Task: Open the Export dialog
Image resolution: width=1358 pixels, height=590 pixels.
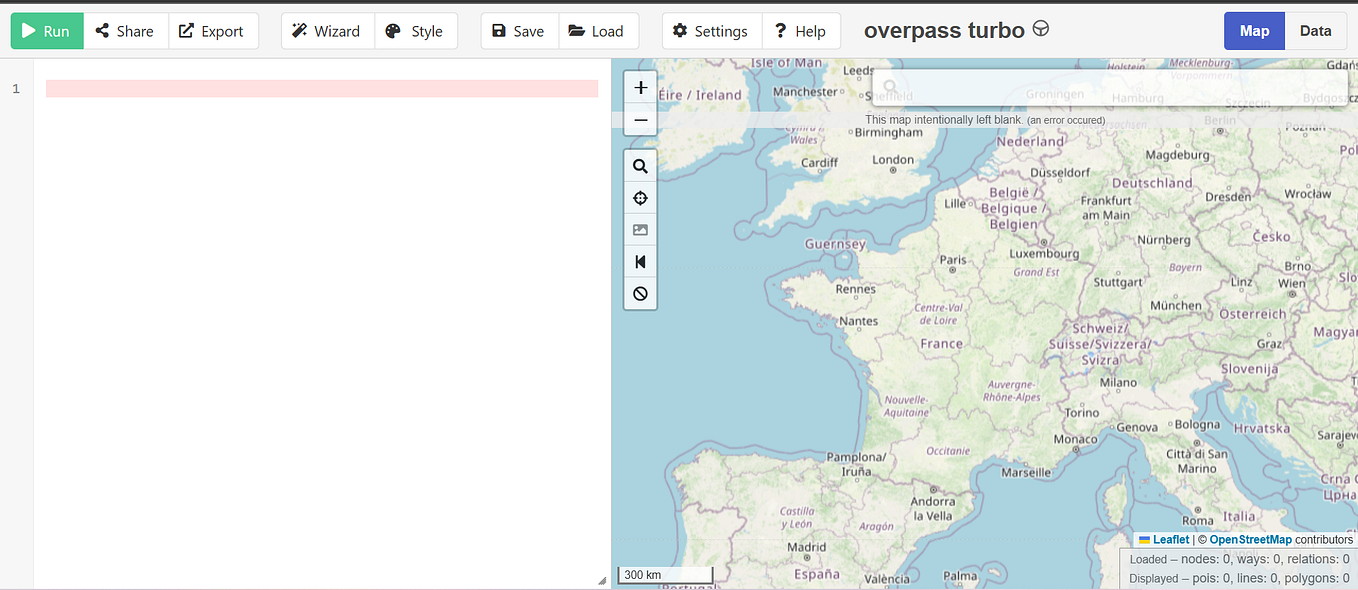Action: (213, 31)
